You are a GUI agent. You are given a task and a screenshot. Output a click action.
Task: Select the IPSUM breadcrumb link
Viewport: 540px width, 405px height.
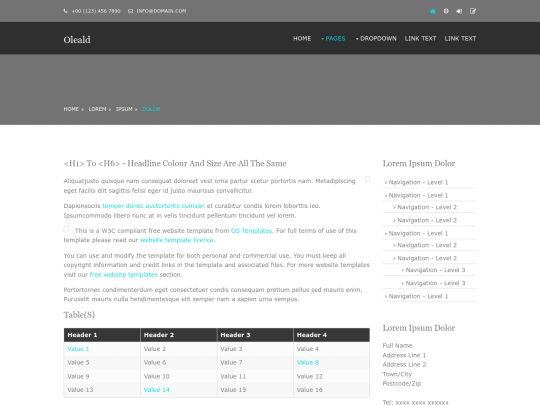(x=124, y=109)
